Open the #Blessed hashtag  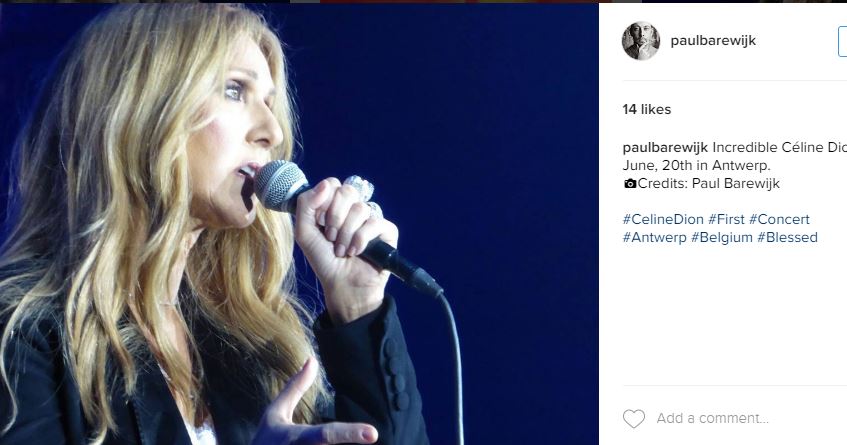coord(787,237)
